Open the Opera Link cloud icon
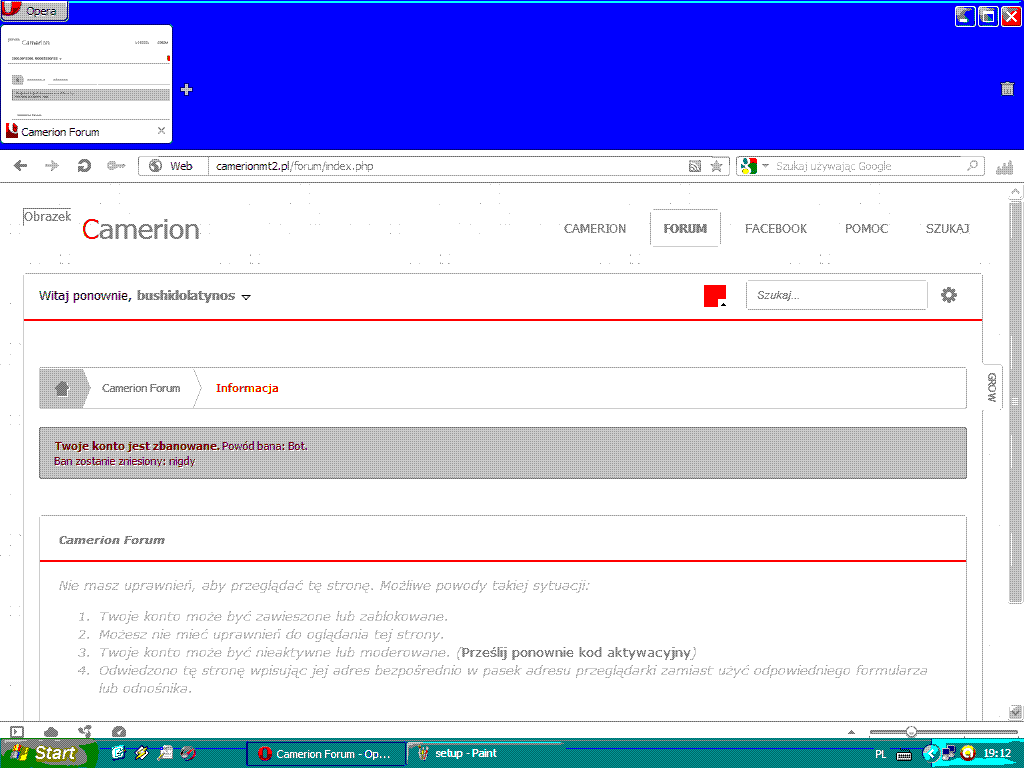This screenshot has width=1024, height=768. [51, 732]
